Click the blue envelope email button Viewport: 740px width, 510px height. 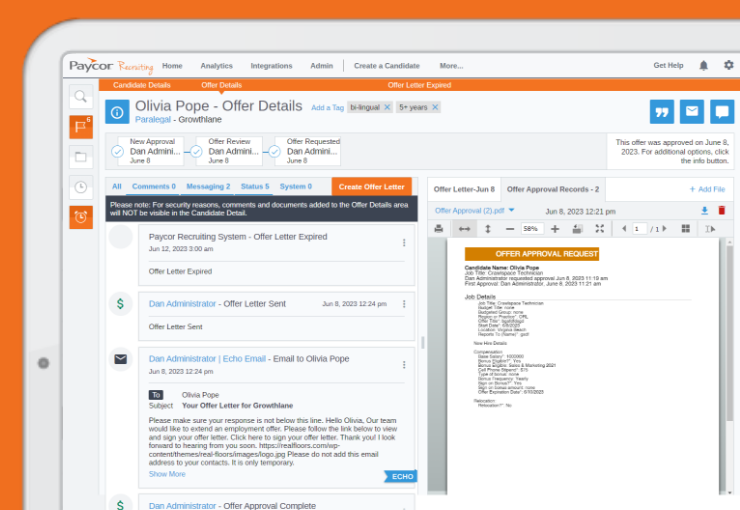point(692,112)
